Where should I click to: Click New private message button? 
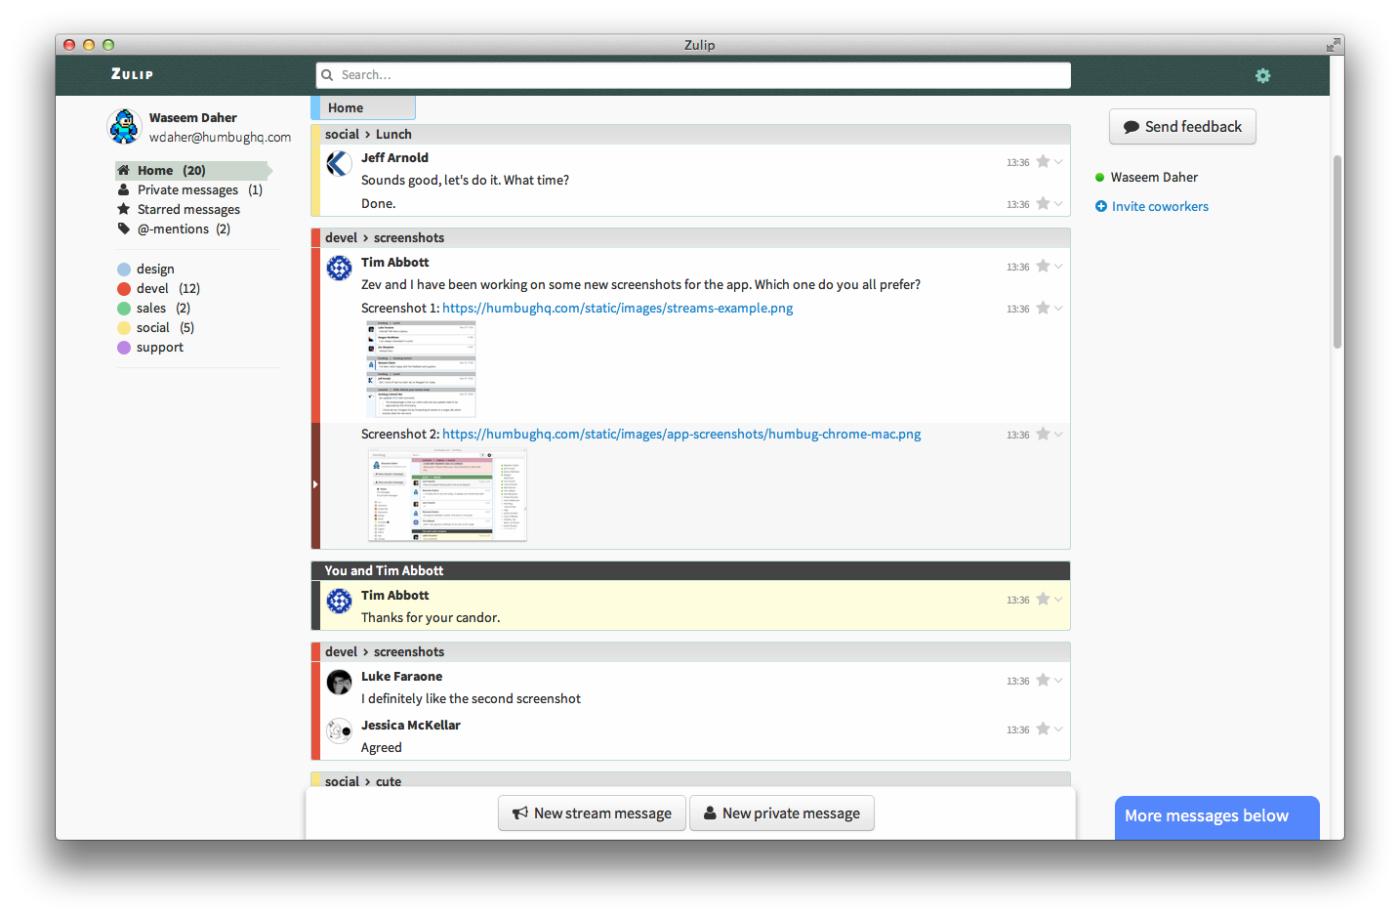tap(782, 814)
